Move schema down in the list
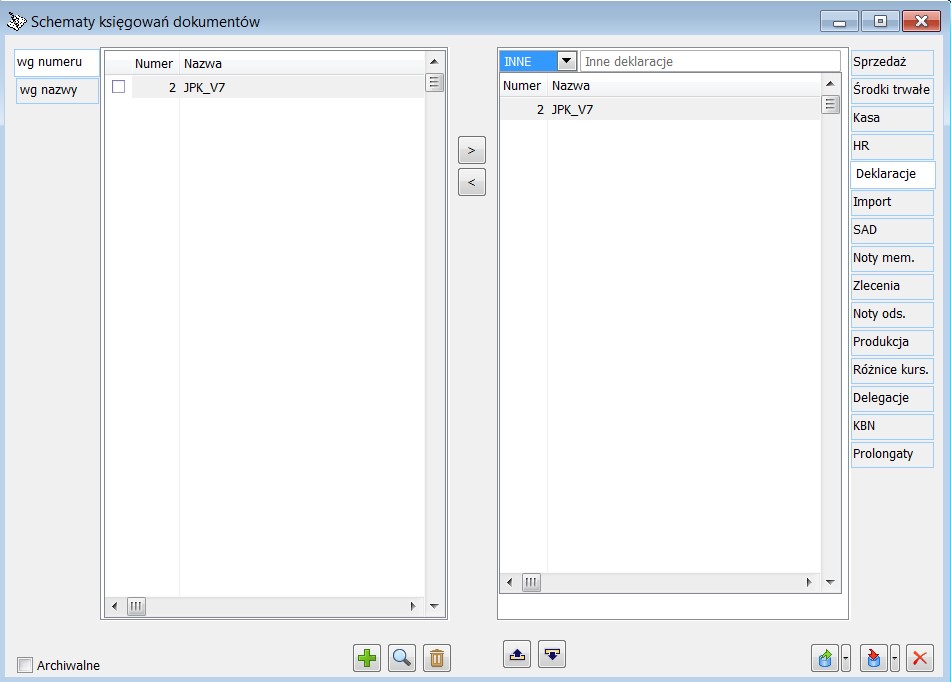The width and height of the screenshot is (951, 682). click(x=552, y=654)
